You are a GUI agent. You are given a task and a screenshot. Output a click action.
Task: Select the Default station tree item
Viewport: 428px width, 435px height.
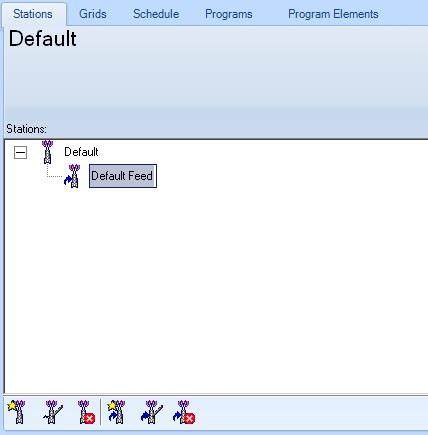tap(81, 152)
